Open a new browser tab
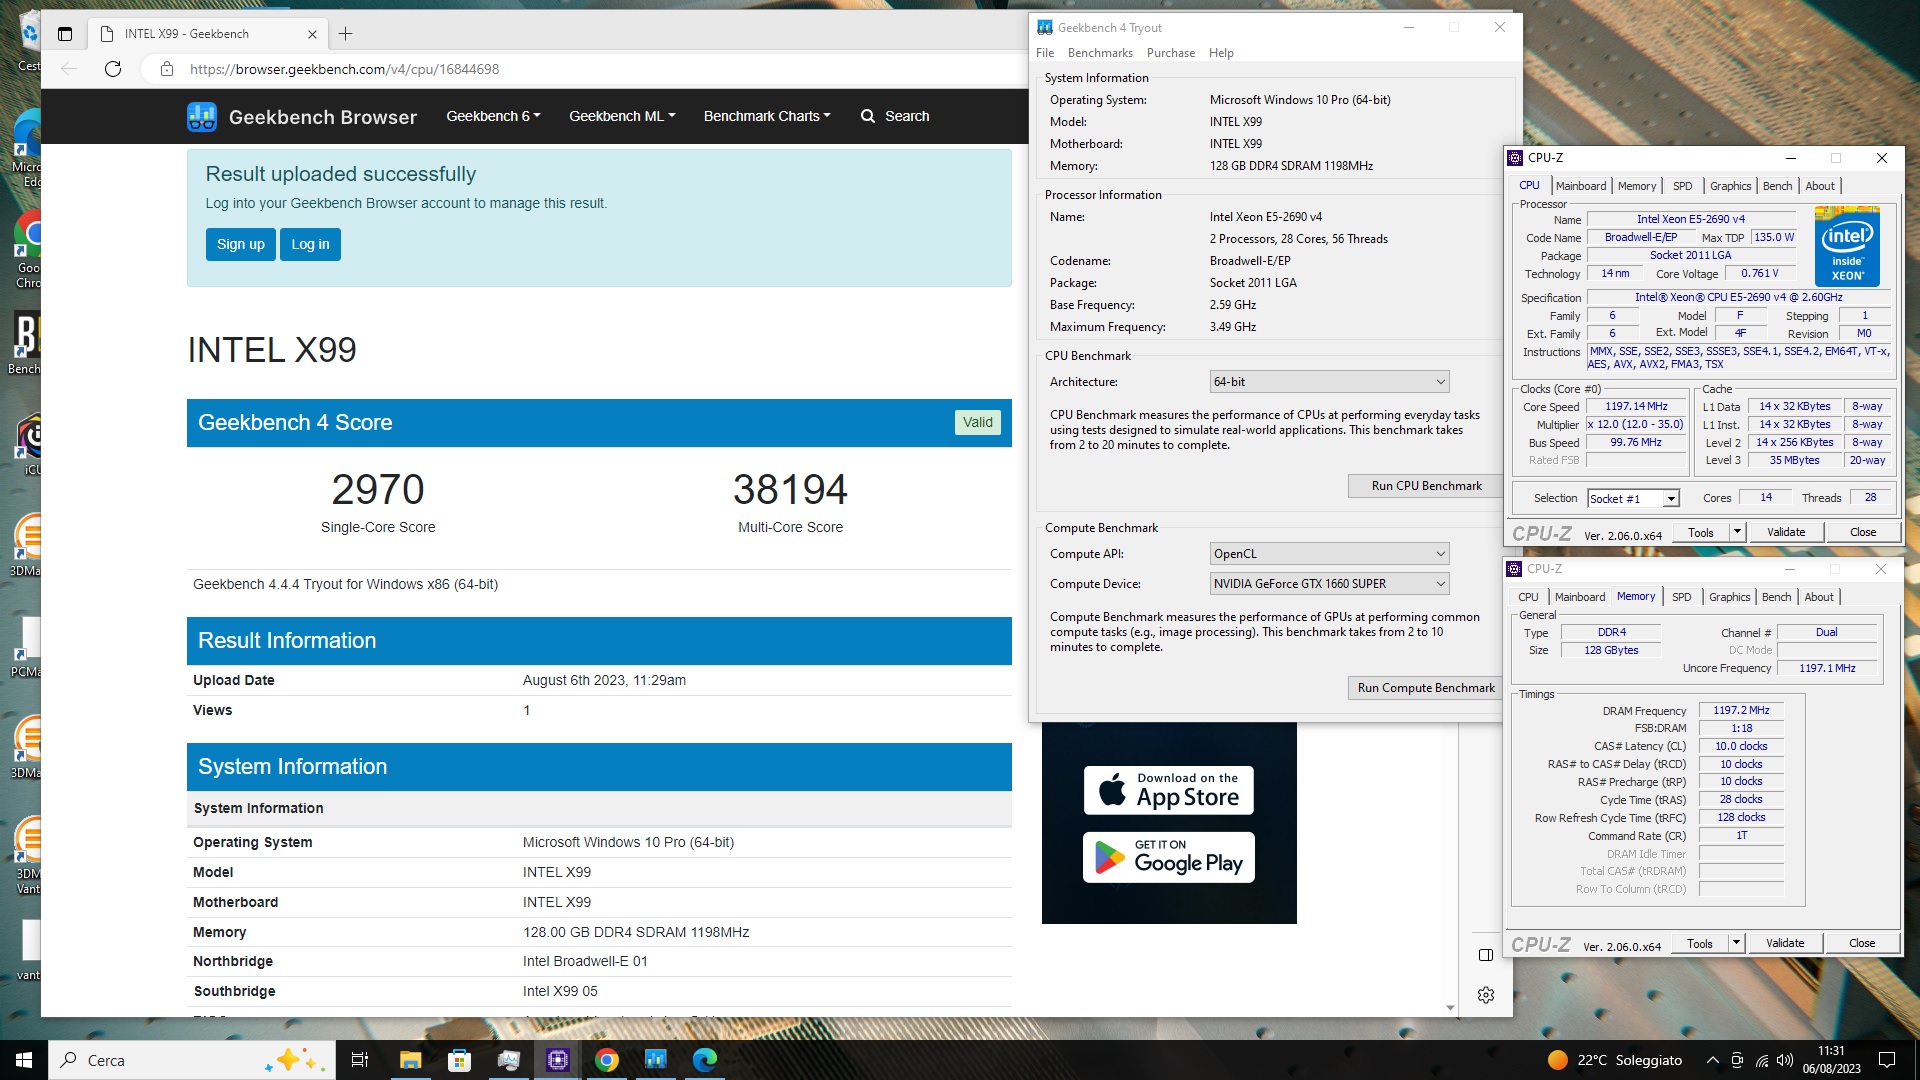Viewport: 1920px width, 1080px height. pos(346,34)
